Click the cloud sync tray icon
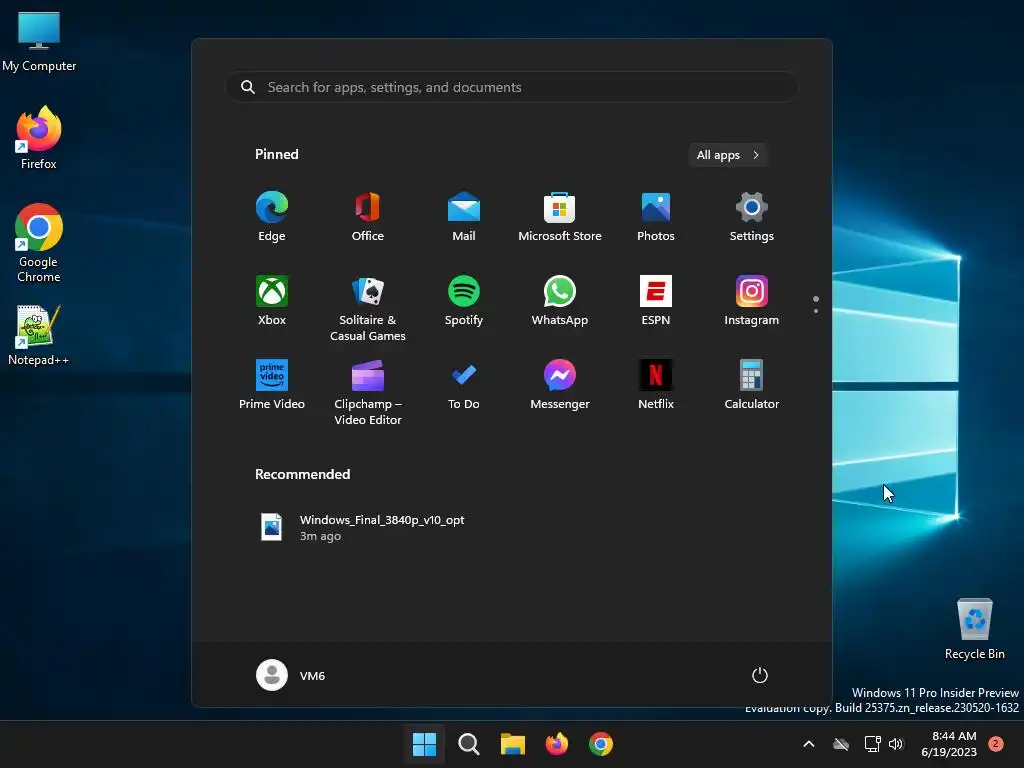 coord(841,744)
